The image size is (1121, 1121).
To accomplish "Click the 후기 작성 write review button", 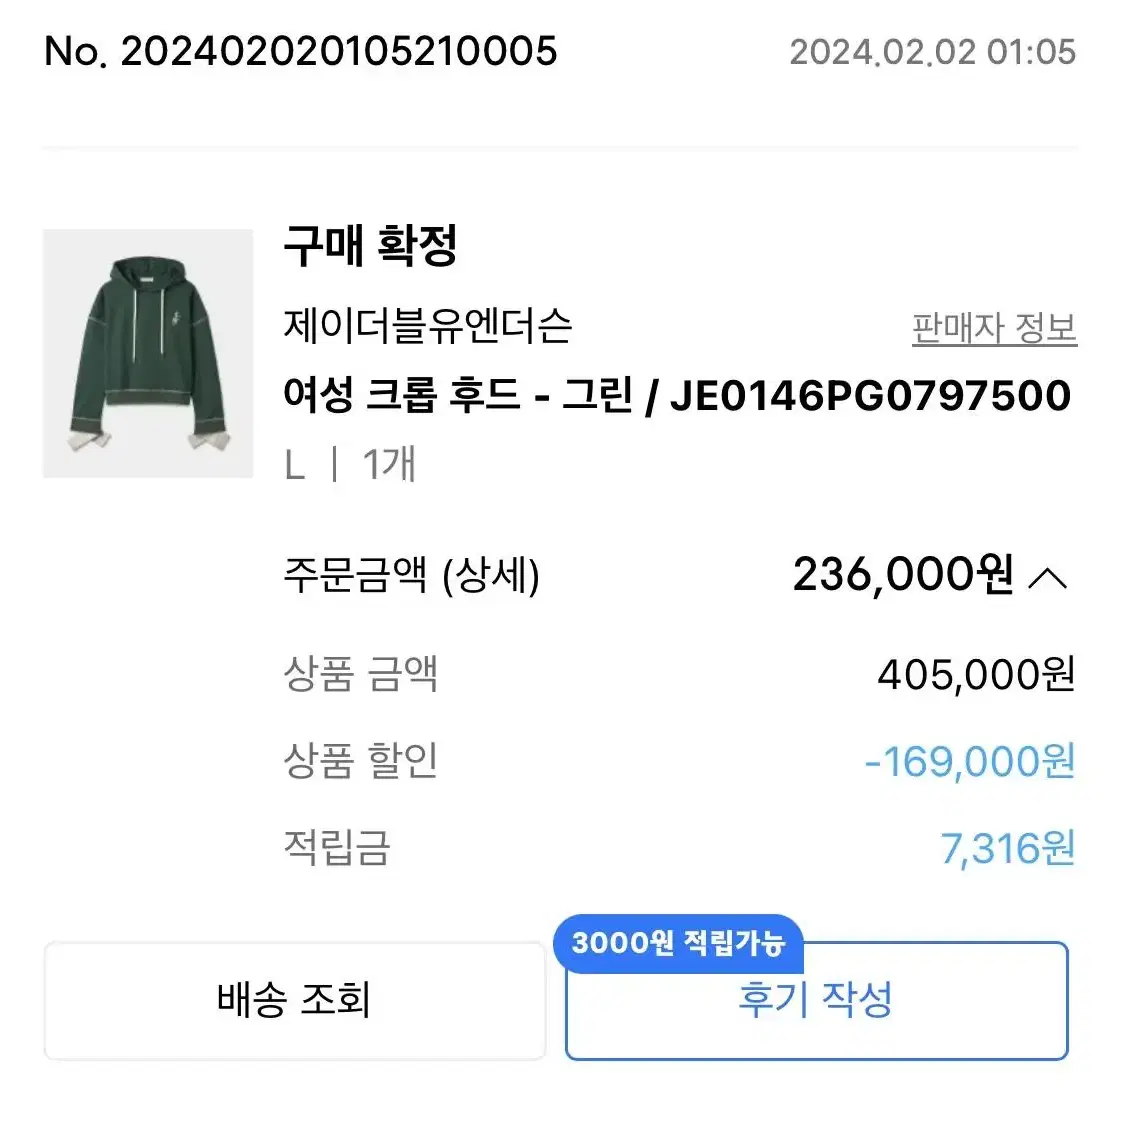I will [x=816, y=999].
